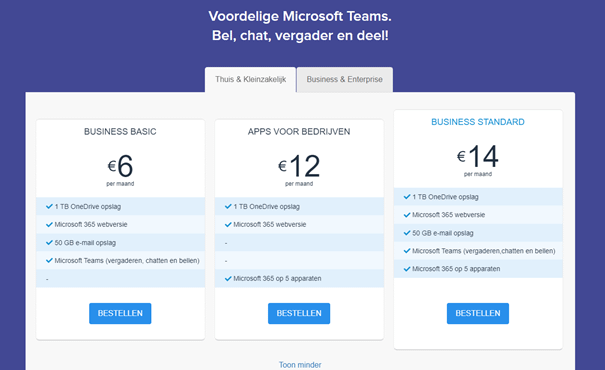Click '1 TB OneDrive opslag' text in Business Standard
The height and width of the screenshot is (370, 605).
point(445,197)
